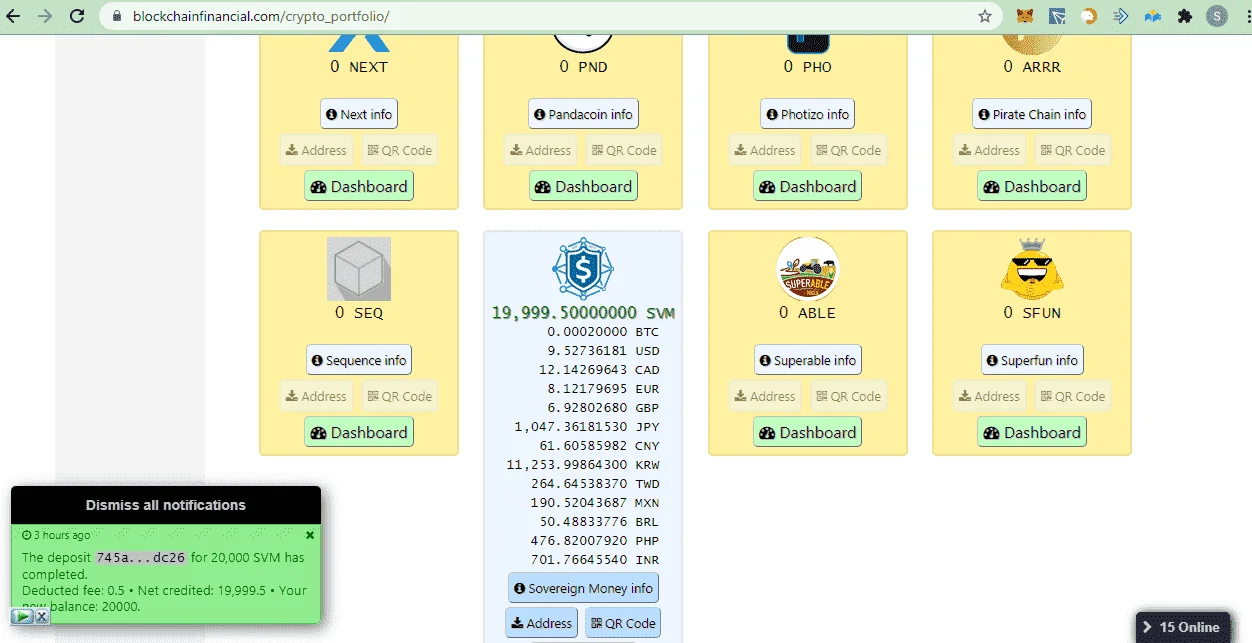
Task: Click the ARRR Address button
Action: click(990, 150)
